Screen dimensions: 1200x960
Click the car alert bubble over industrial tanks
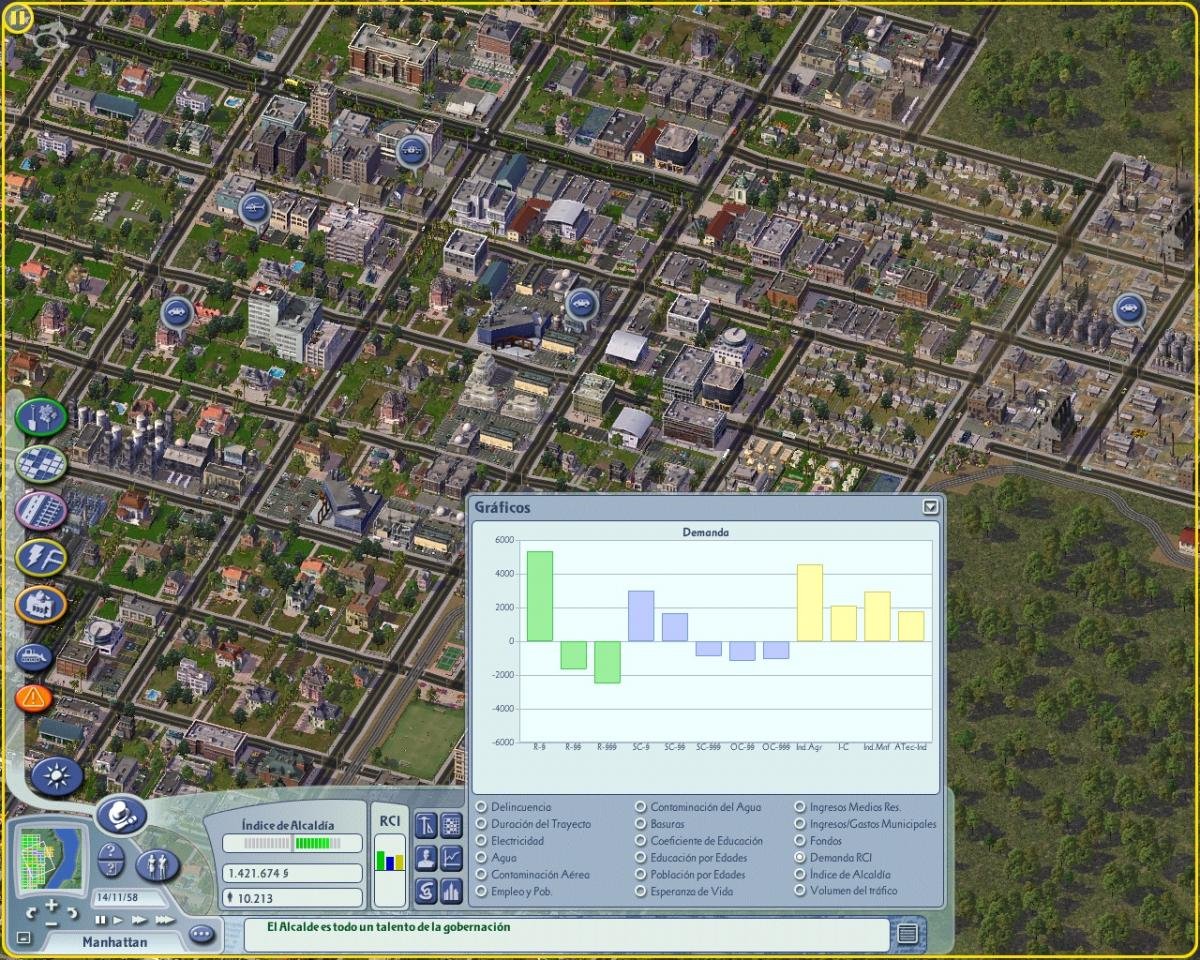[1130, 309]
